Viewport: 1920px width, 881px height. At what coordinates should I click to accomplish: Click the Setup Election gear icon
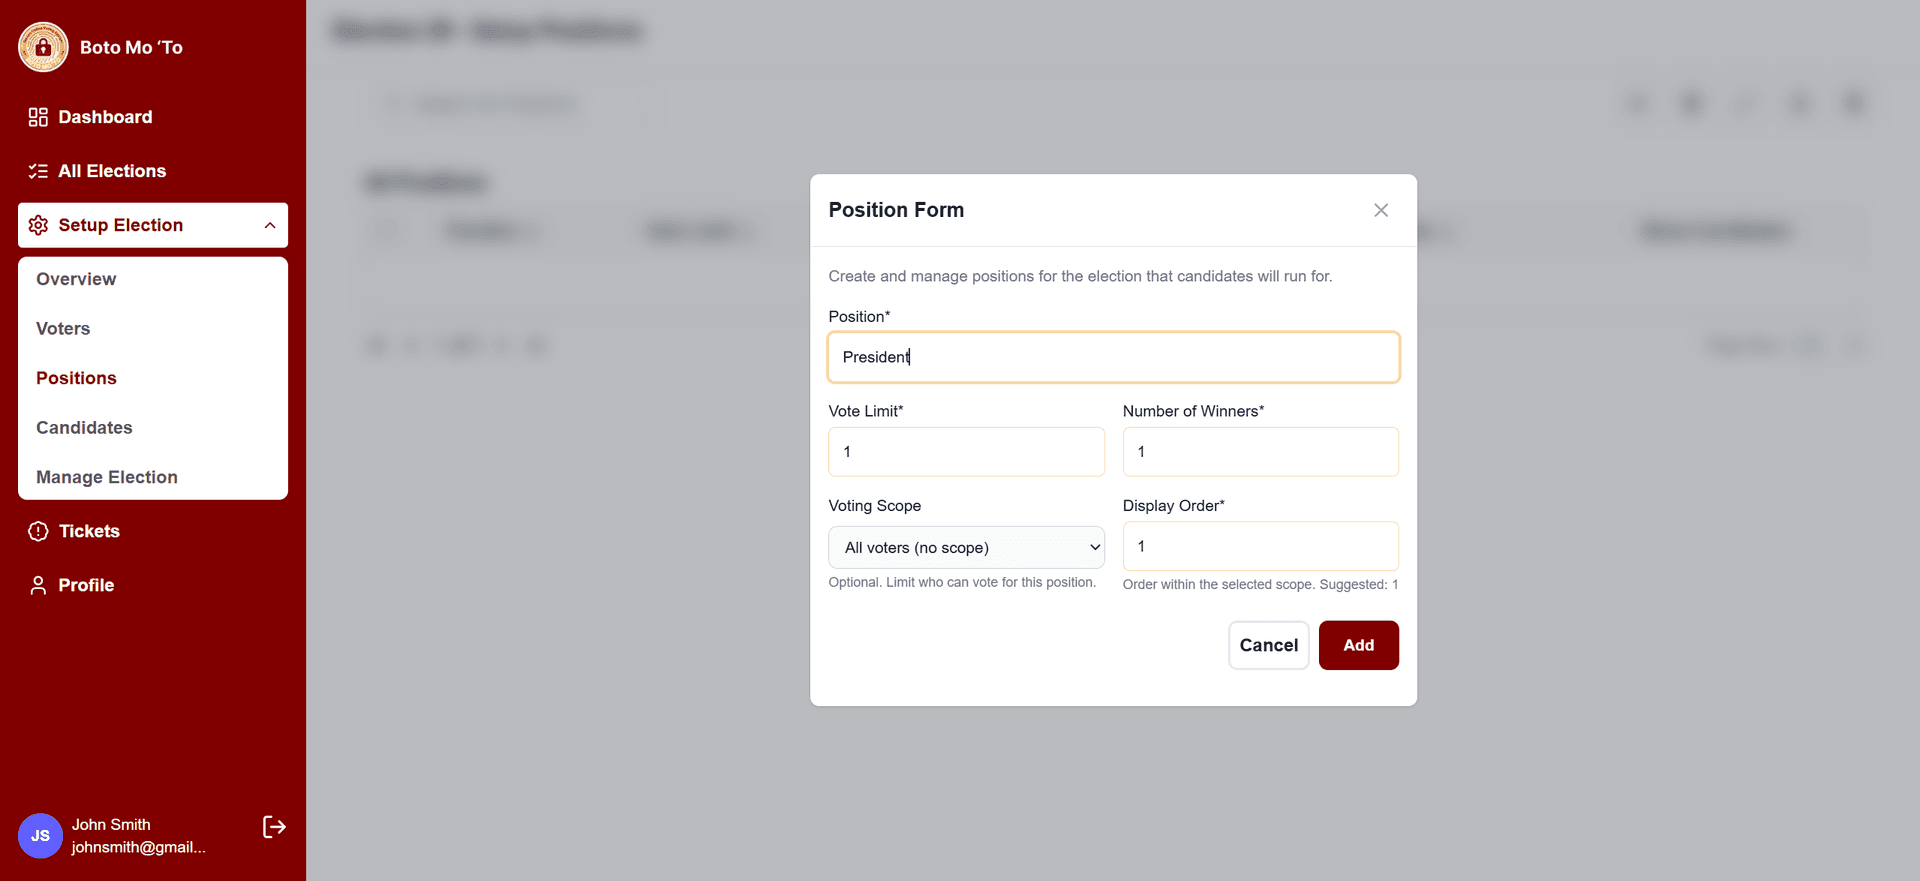pyautogui.click(x=38, y=225)
